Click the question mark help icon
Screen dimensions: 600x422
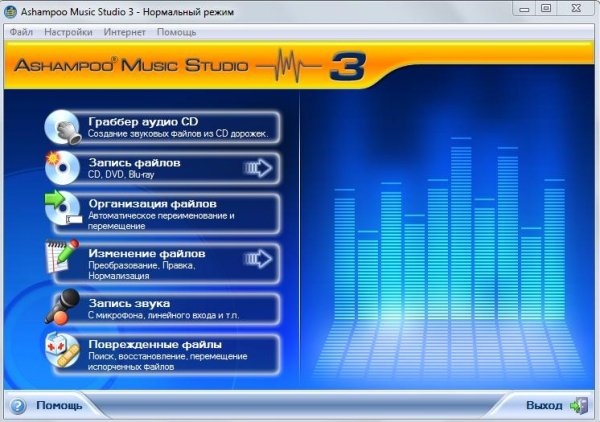tap(18, 406)
